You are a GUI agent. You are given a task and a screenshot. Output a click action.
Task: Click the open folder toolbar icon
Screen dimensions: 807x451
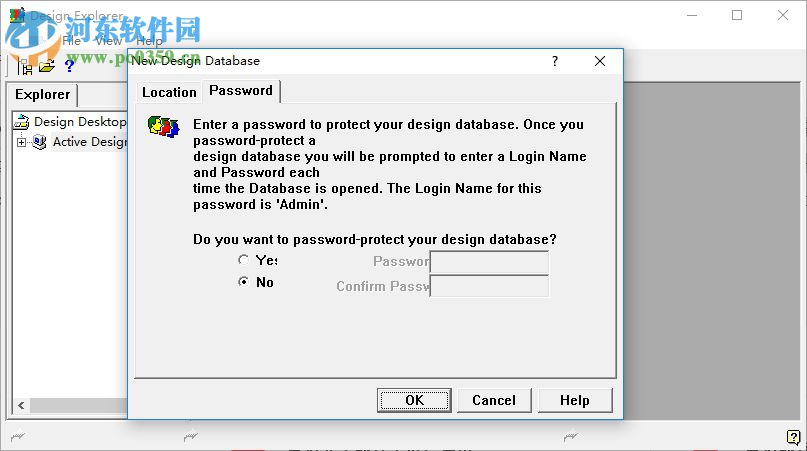click(47, 66)
